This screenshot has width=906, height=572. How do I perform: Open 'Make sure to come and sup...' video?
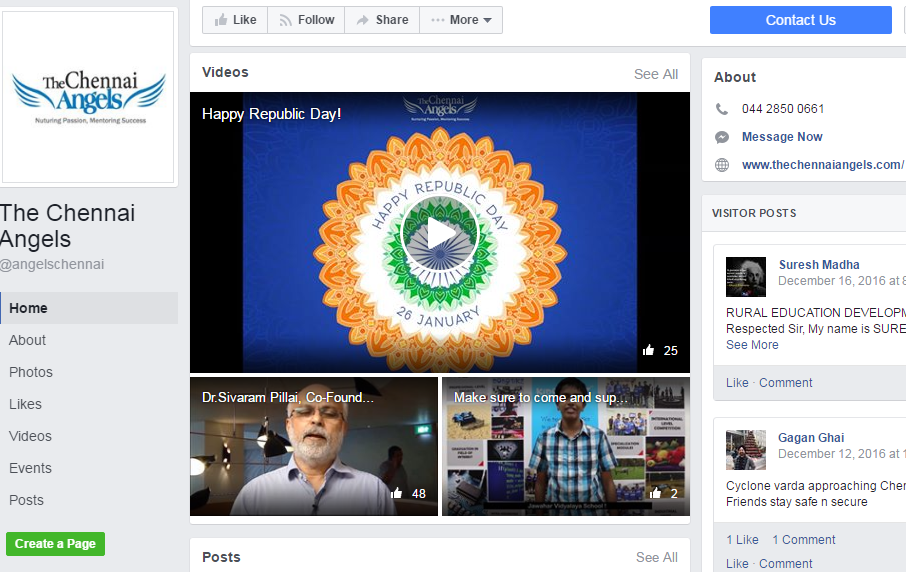(x=566, y=446)
